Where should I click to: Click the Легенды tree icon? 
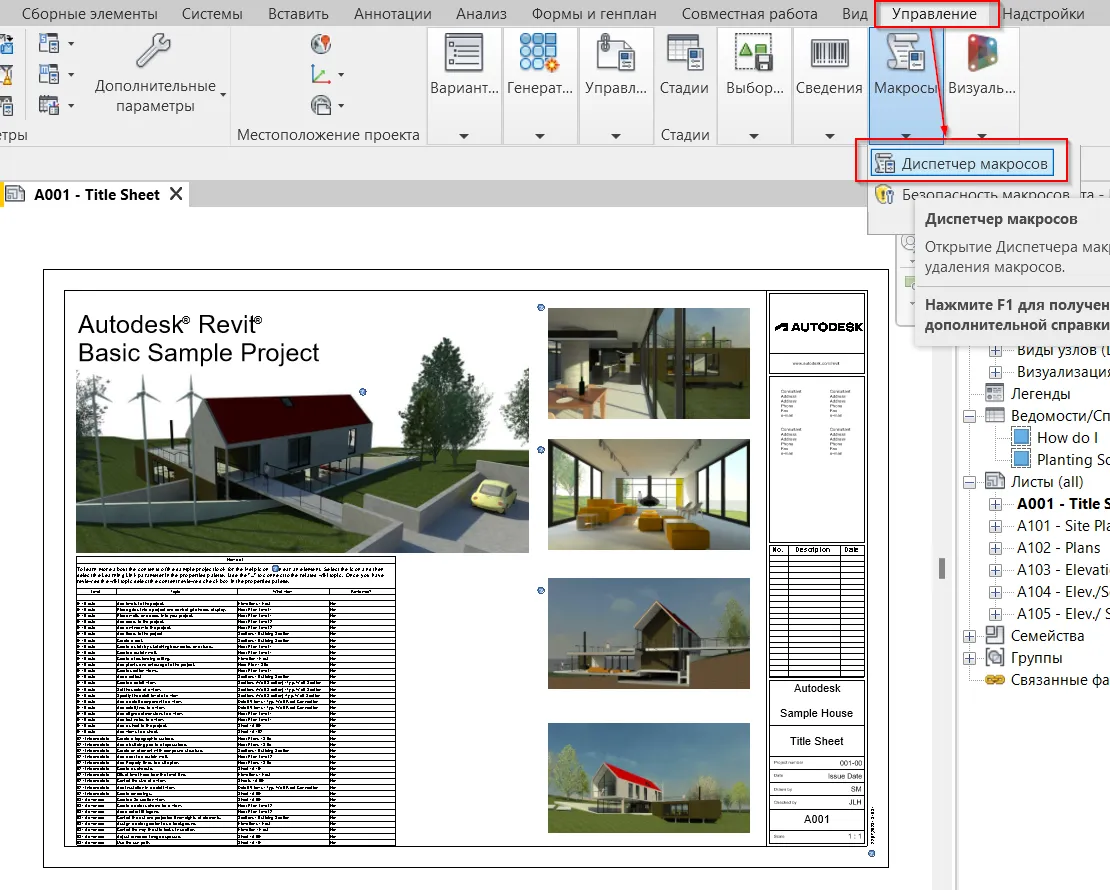tap(995, 393)
